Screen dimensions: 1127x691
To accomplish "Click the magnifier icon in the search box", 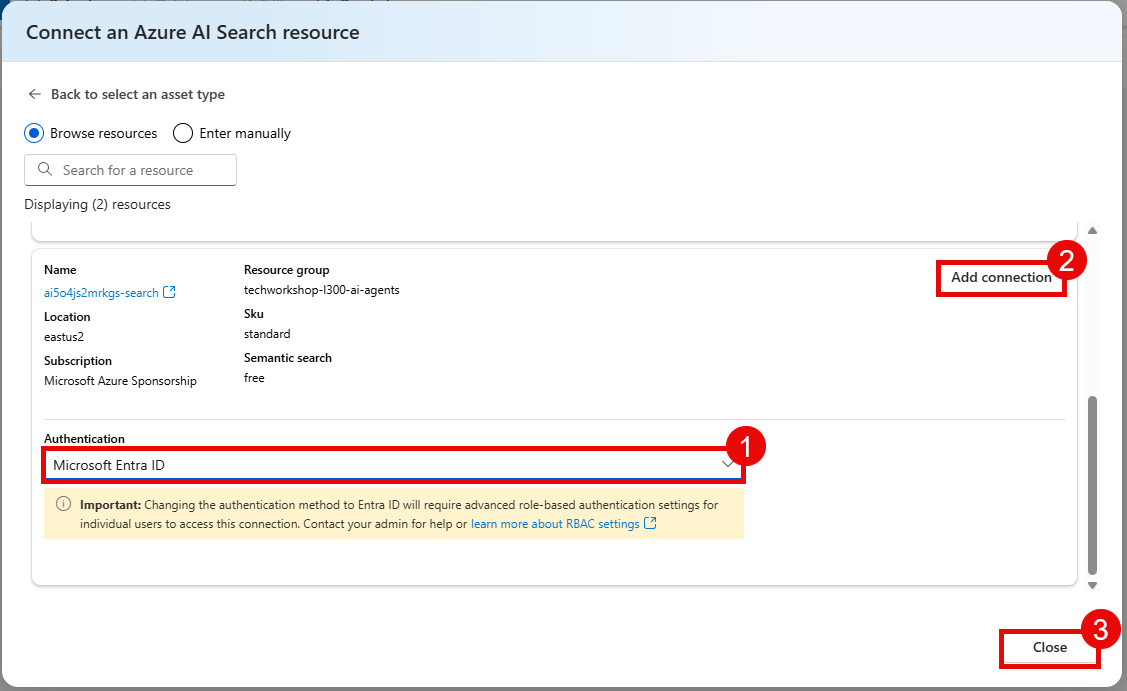I will 46,169.
